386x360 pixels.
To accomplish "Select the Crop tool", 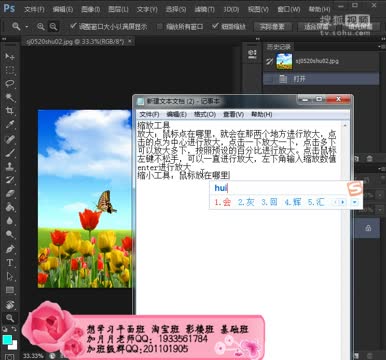I will tap(10, 111).
